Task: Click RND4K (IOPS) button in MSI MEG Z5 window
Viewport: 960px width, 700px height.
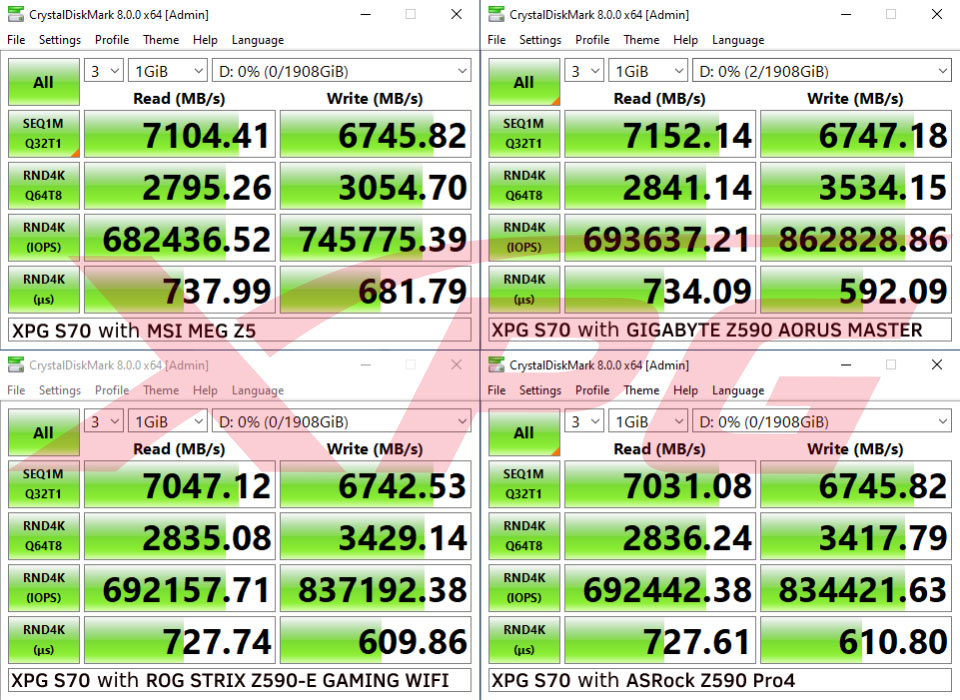Action: (43, 237)
